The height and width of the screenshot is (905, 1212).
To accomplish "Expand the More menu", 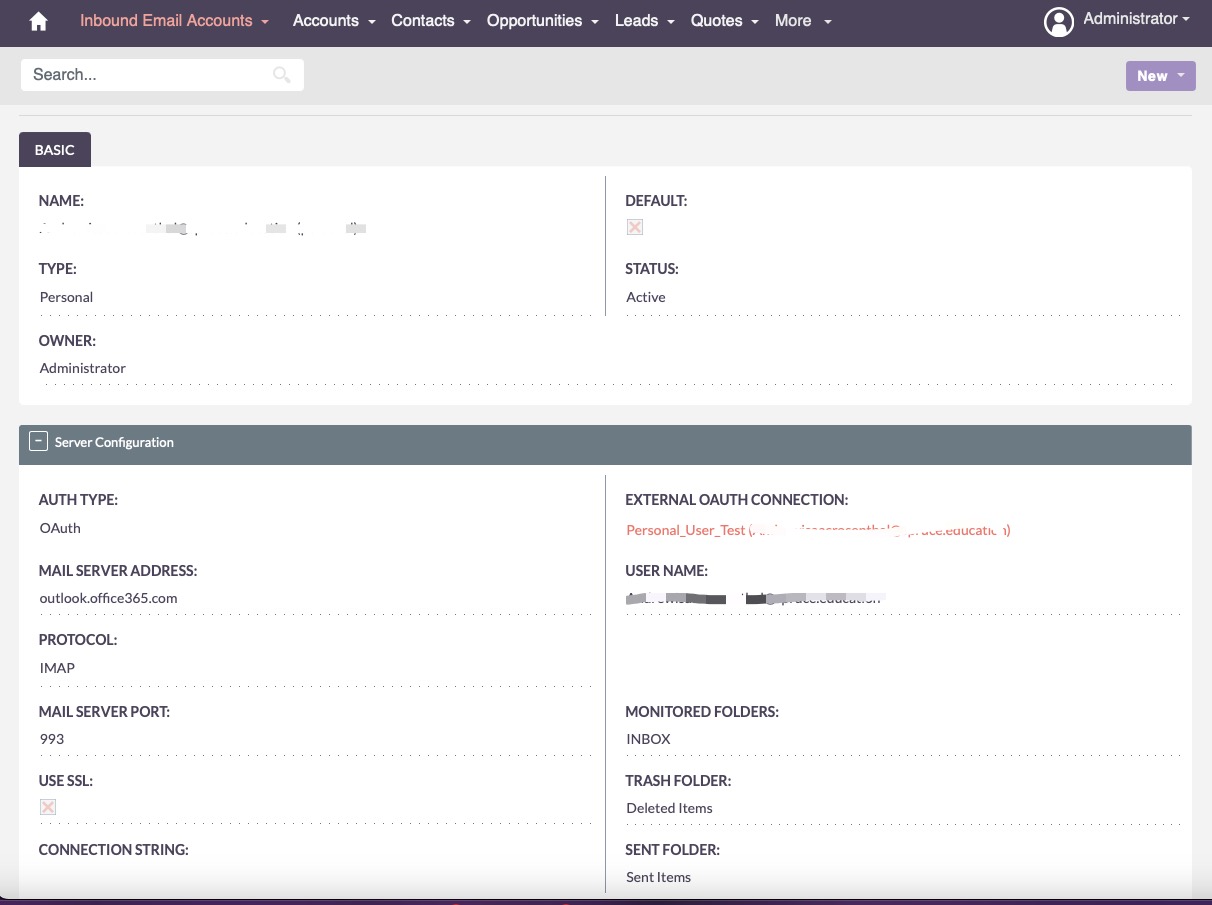I will tap(803, 20).
